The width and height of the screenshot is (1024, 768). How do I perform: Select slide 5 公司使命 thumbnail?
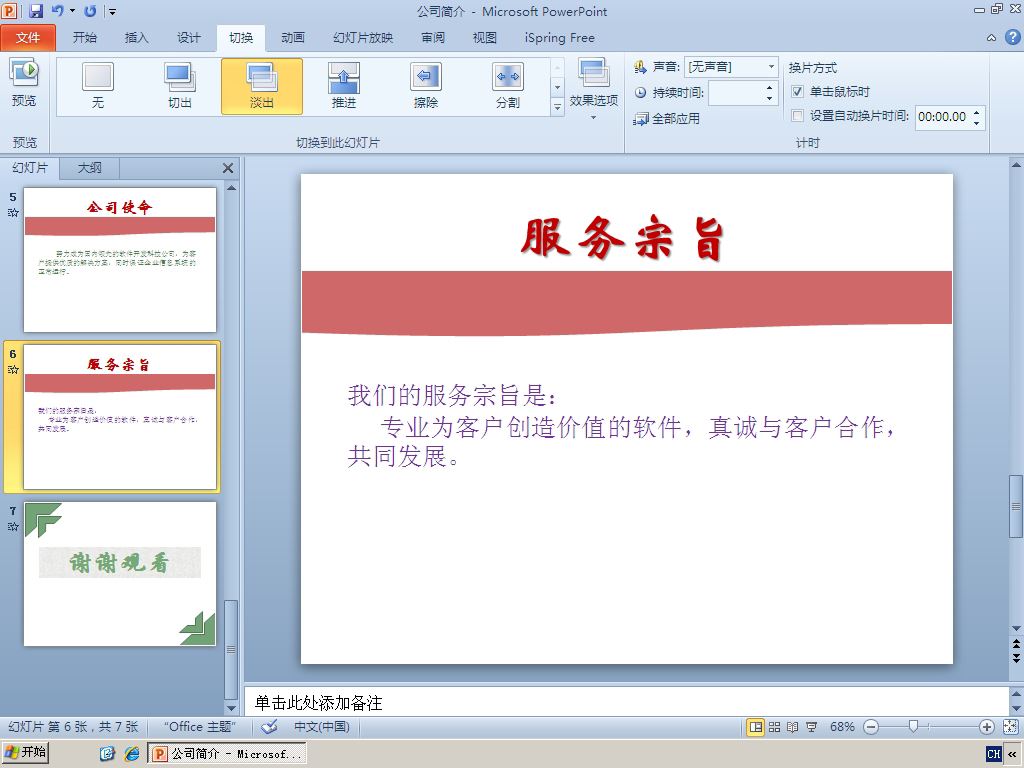120,260
